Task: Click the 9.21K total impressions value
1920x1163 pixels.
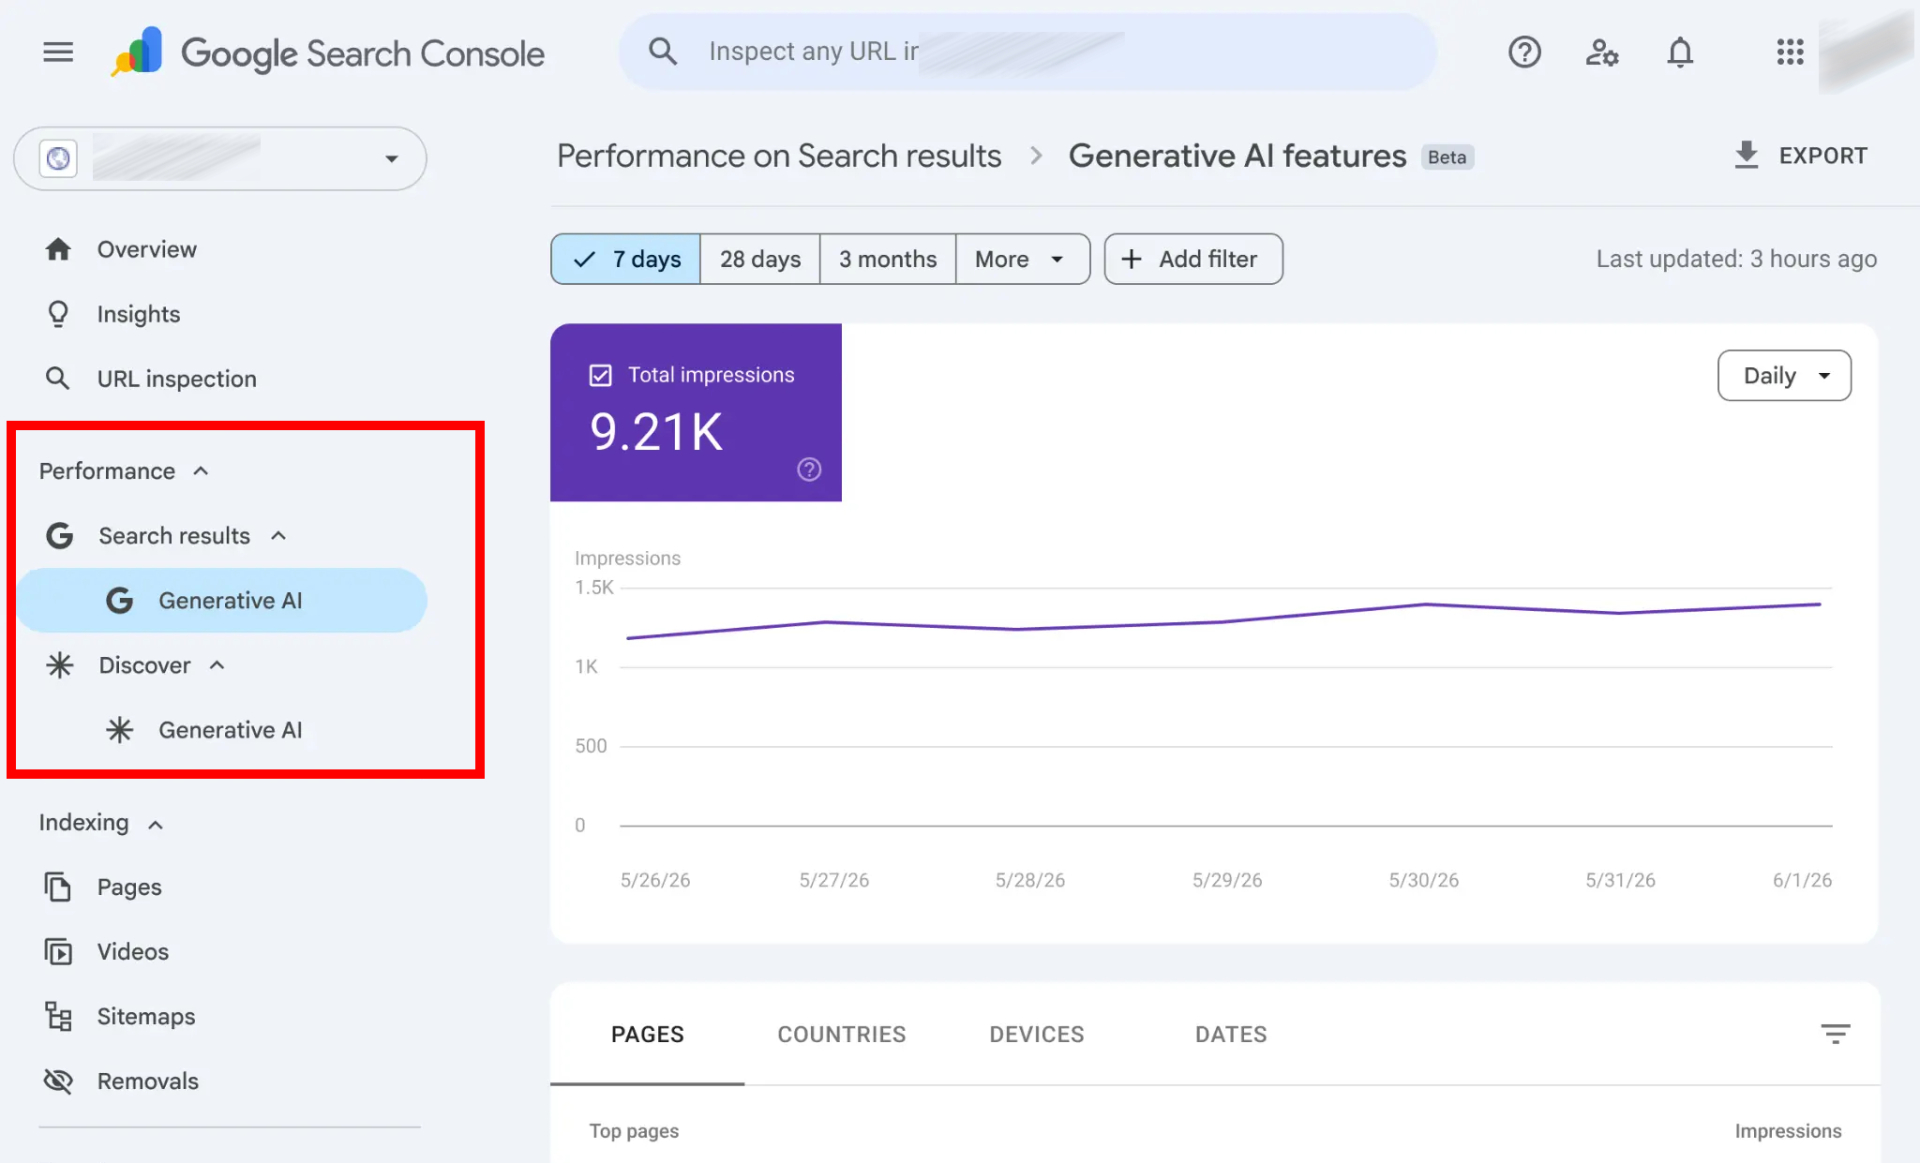Action: point(656,432)
